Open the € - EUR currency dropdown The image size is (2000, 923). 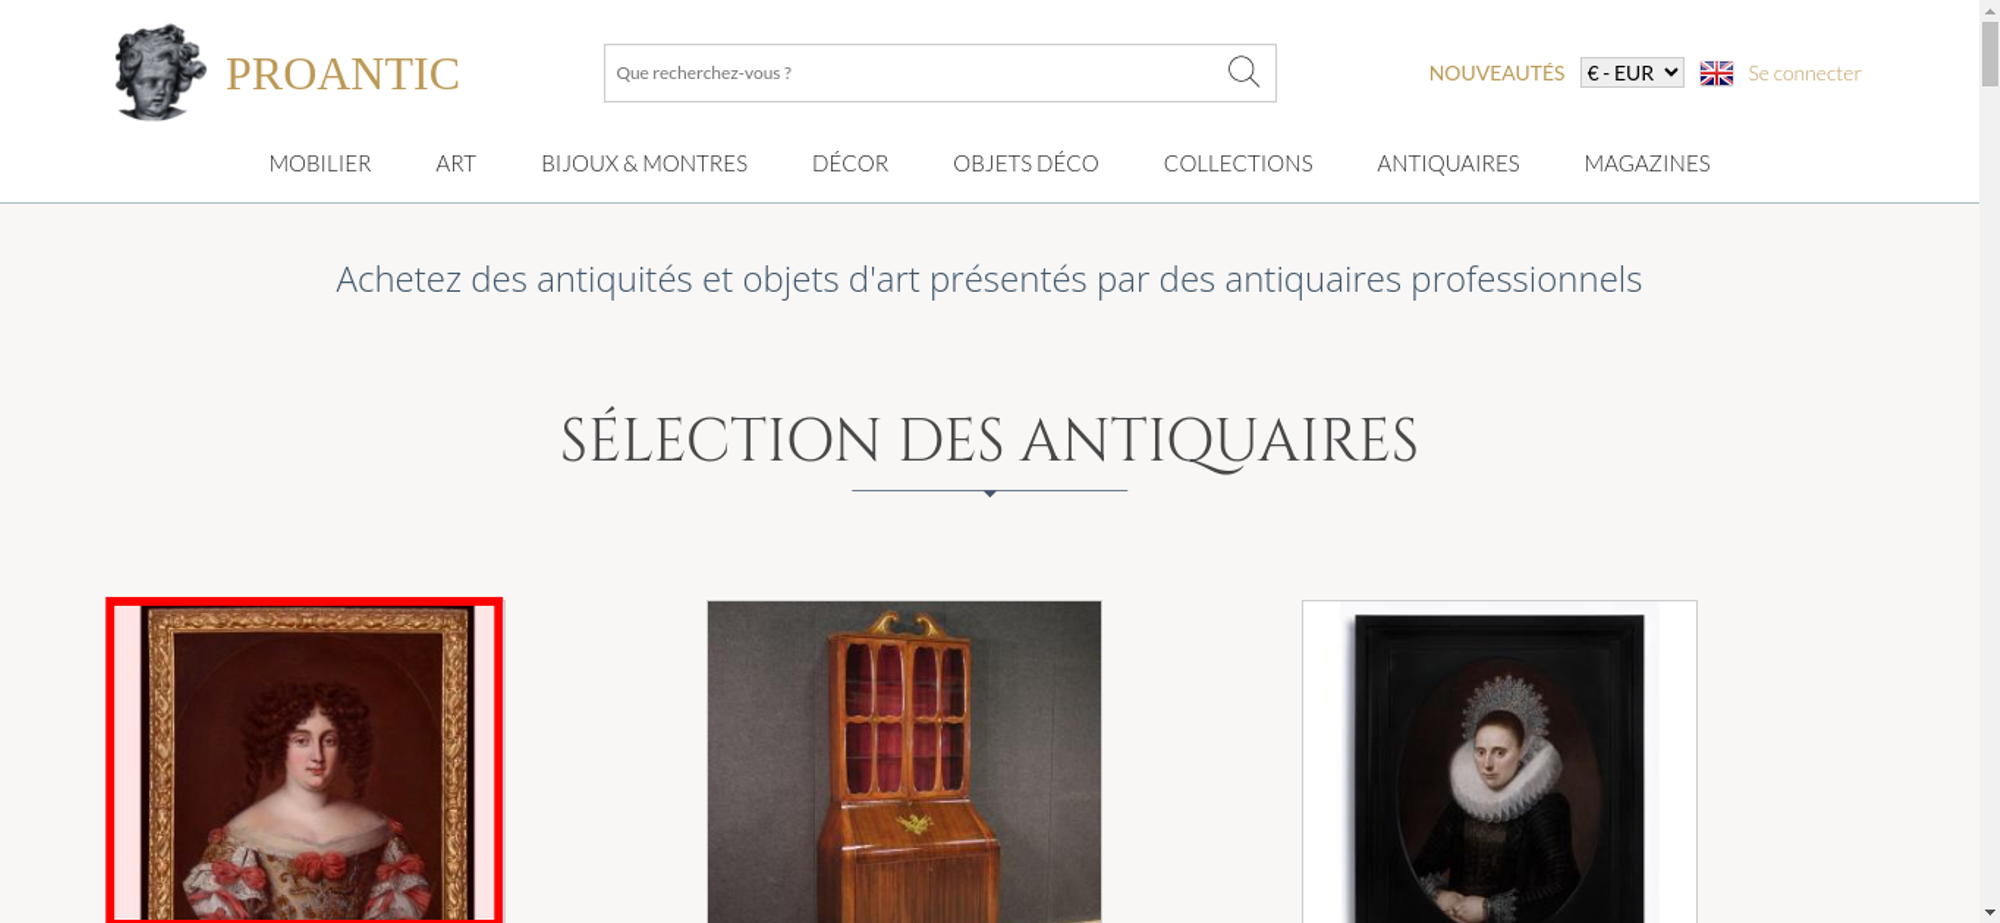point(1632,73)
